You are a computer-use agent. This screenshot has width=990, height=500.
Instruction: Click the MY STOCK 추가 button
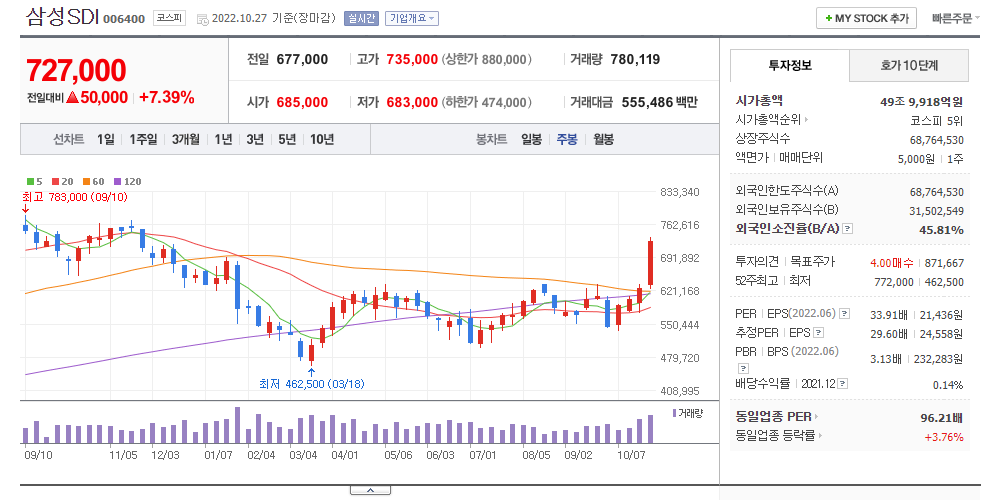(866, 18)
